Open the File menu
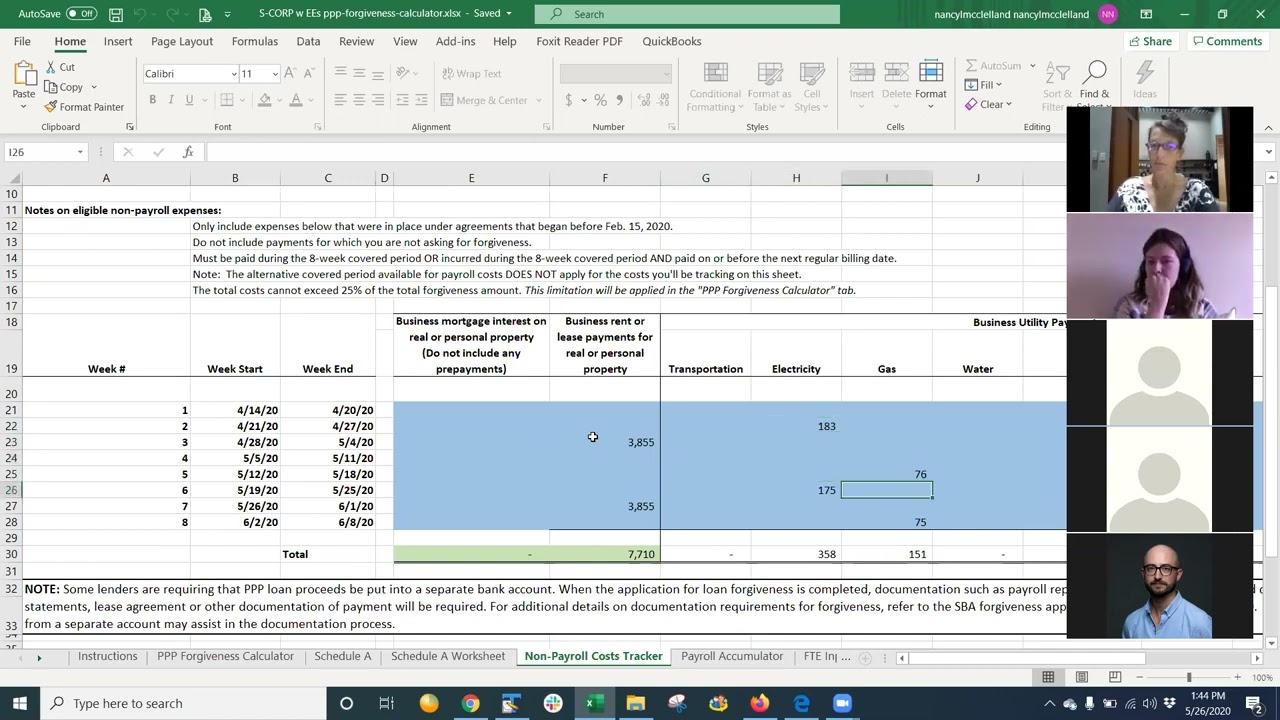 [x=22, y=41]
